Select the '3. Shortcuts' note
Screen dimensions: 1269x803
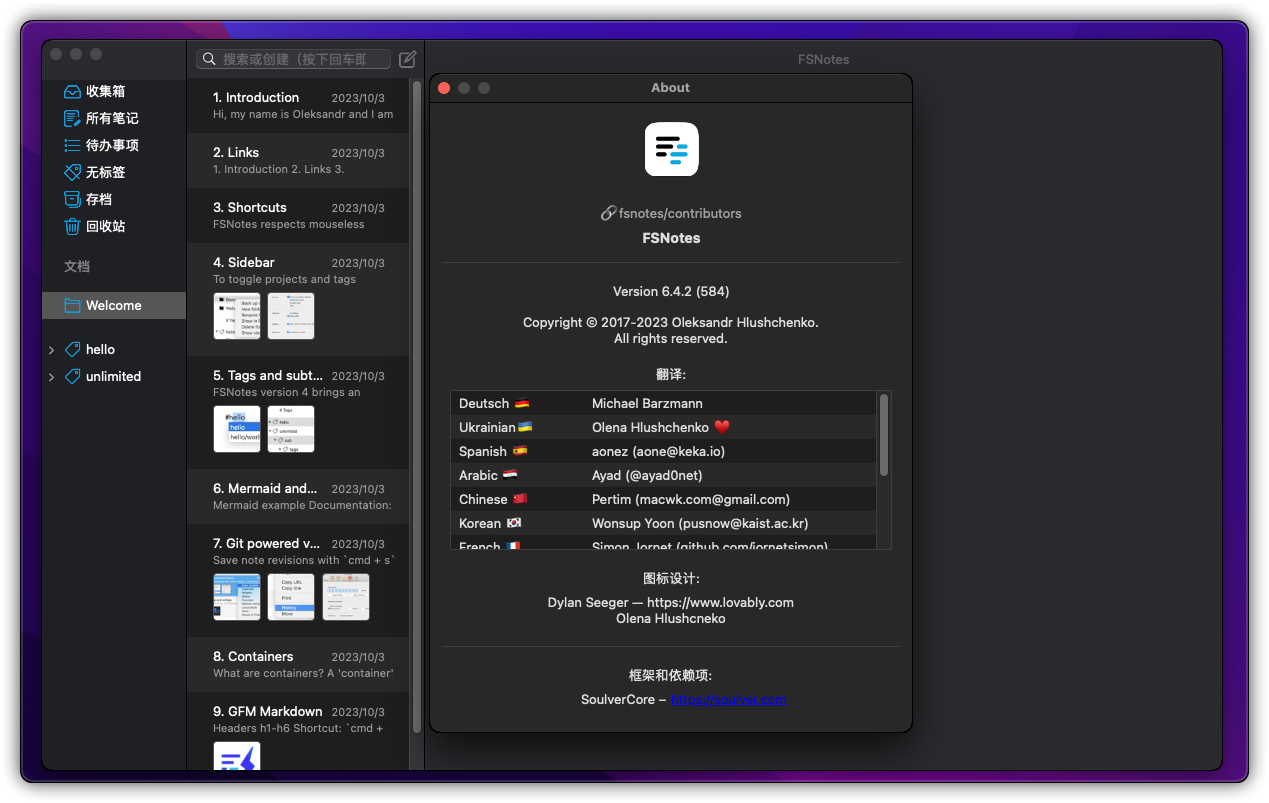[x=298, y=215]
